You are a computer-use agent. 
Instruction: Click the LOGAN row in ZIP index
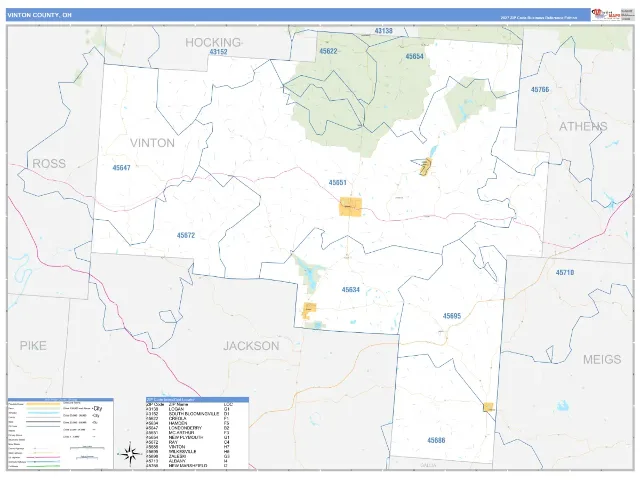(197, 409)
